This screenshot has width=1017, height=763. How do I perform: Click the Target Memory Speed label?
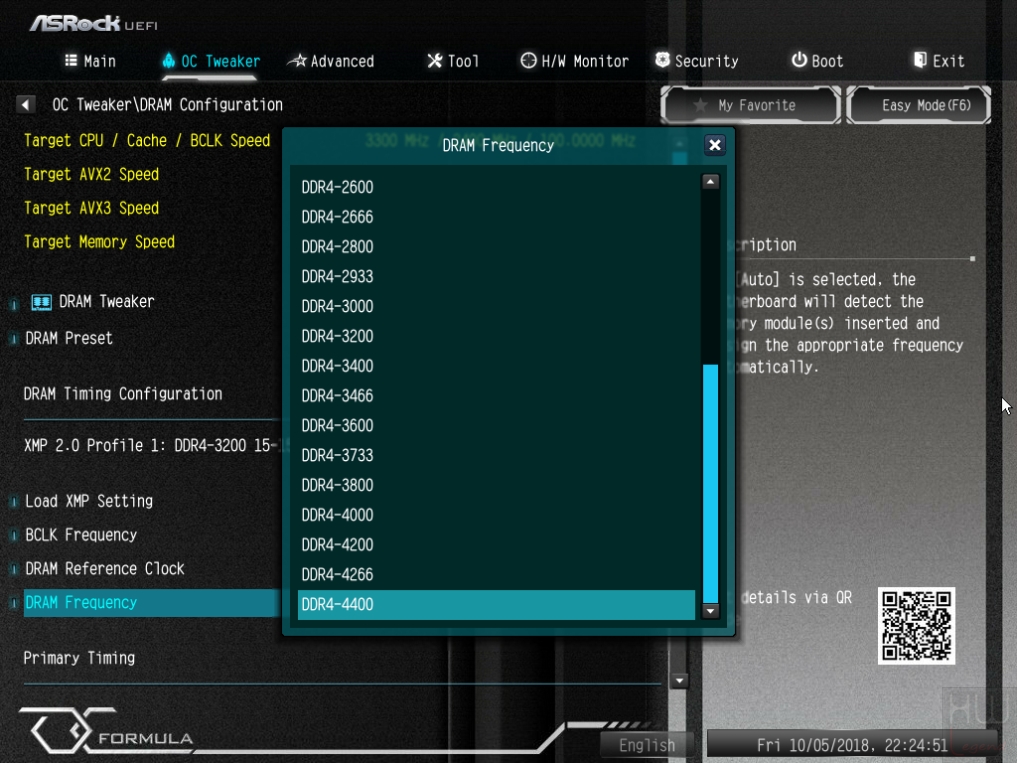coord(99,242)
